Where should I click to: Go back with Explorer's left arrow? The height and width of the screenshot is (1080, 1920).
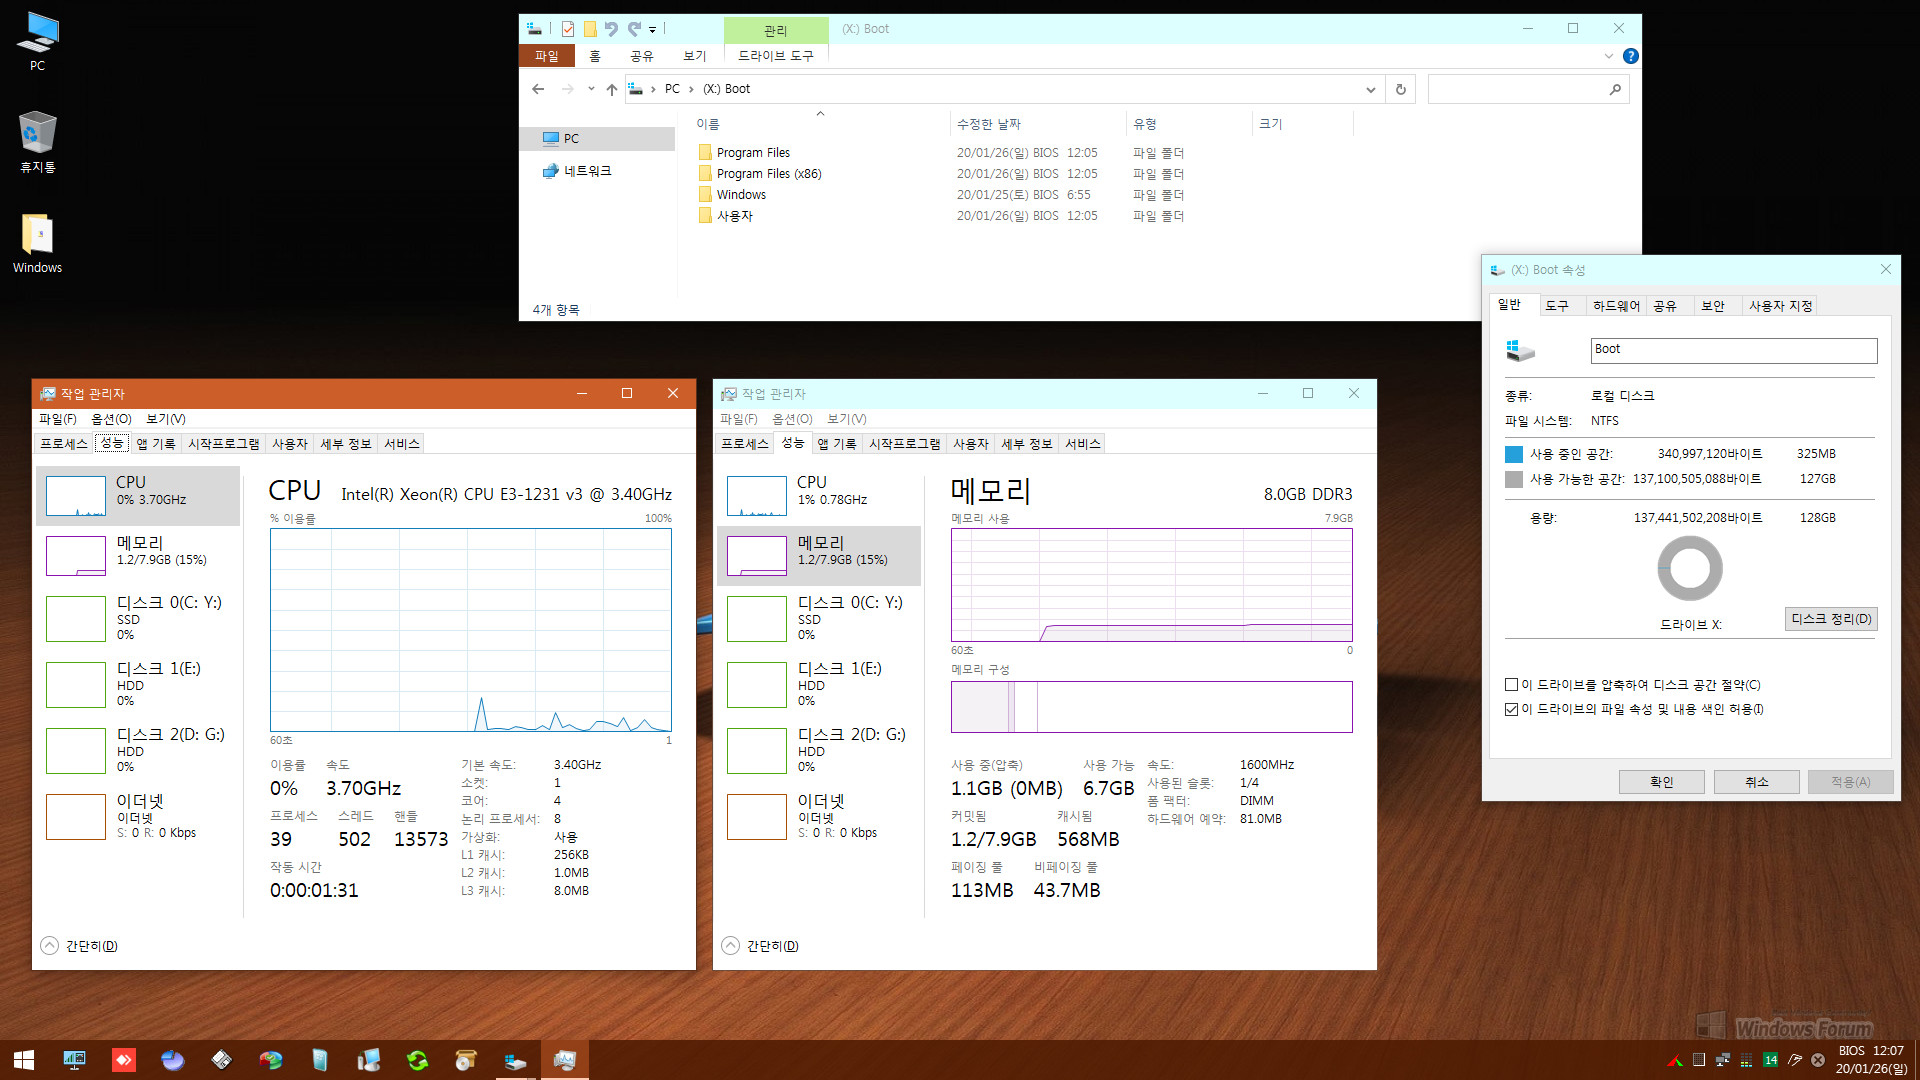click(x=538, y=89)
